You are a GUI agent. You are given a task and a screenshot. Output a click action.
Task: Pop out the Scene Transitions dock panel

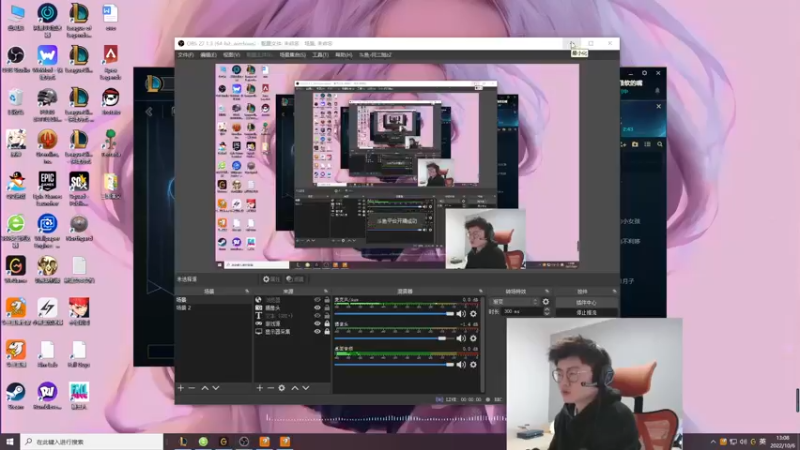point(547,291)
